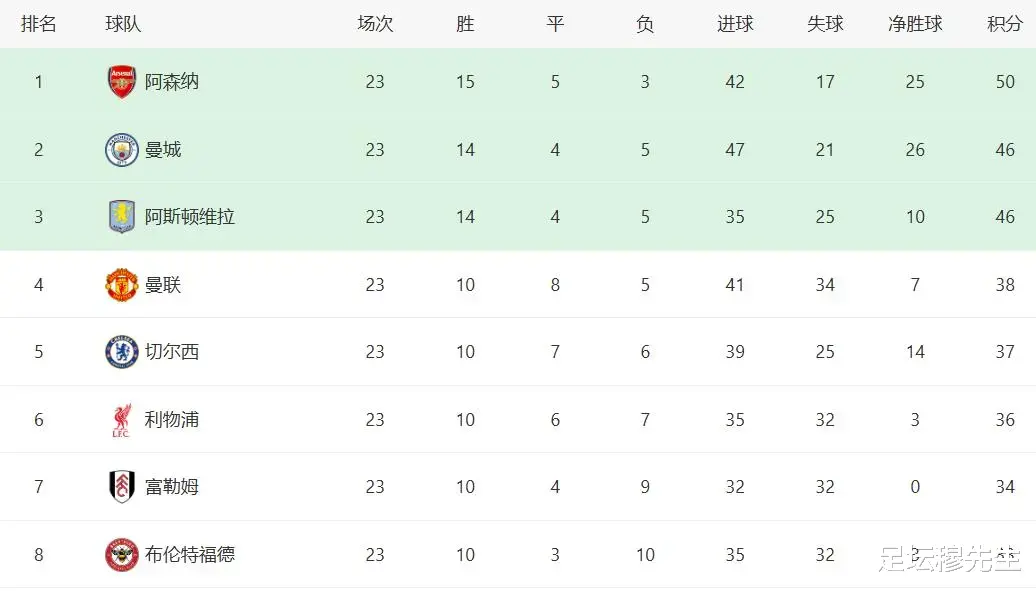Click the Manchester City club crest
The height and width of the screenshot is (591, 1036).
122,150
